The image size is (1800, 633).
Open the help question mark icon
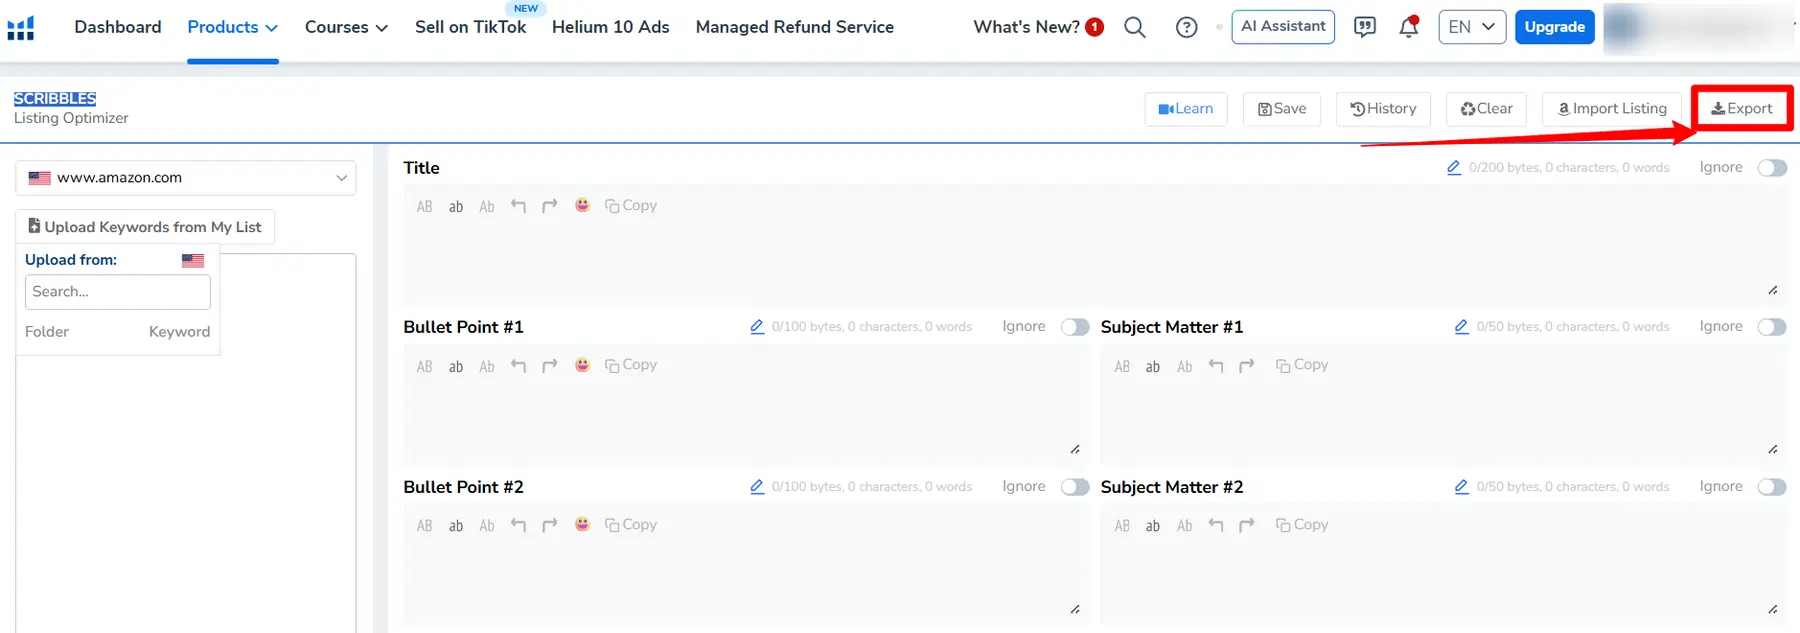pos(1186,27)
